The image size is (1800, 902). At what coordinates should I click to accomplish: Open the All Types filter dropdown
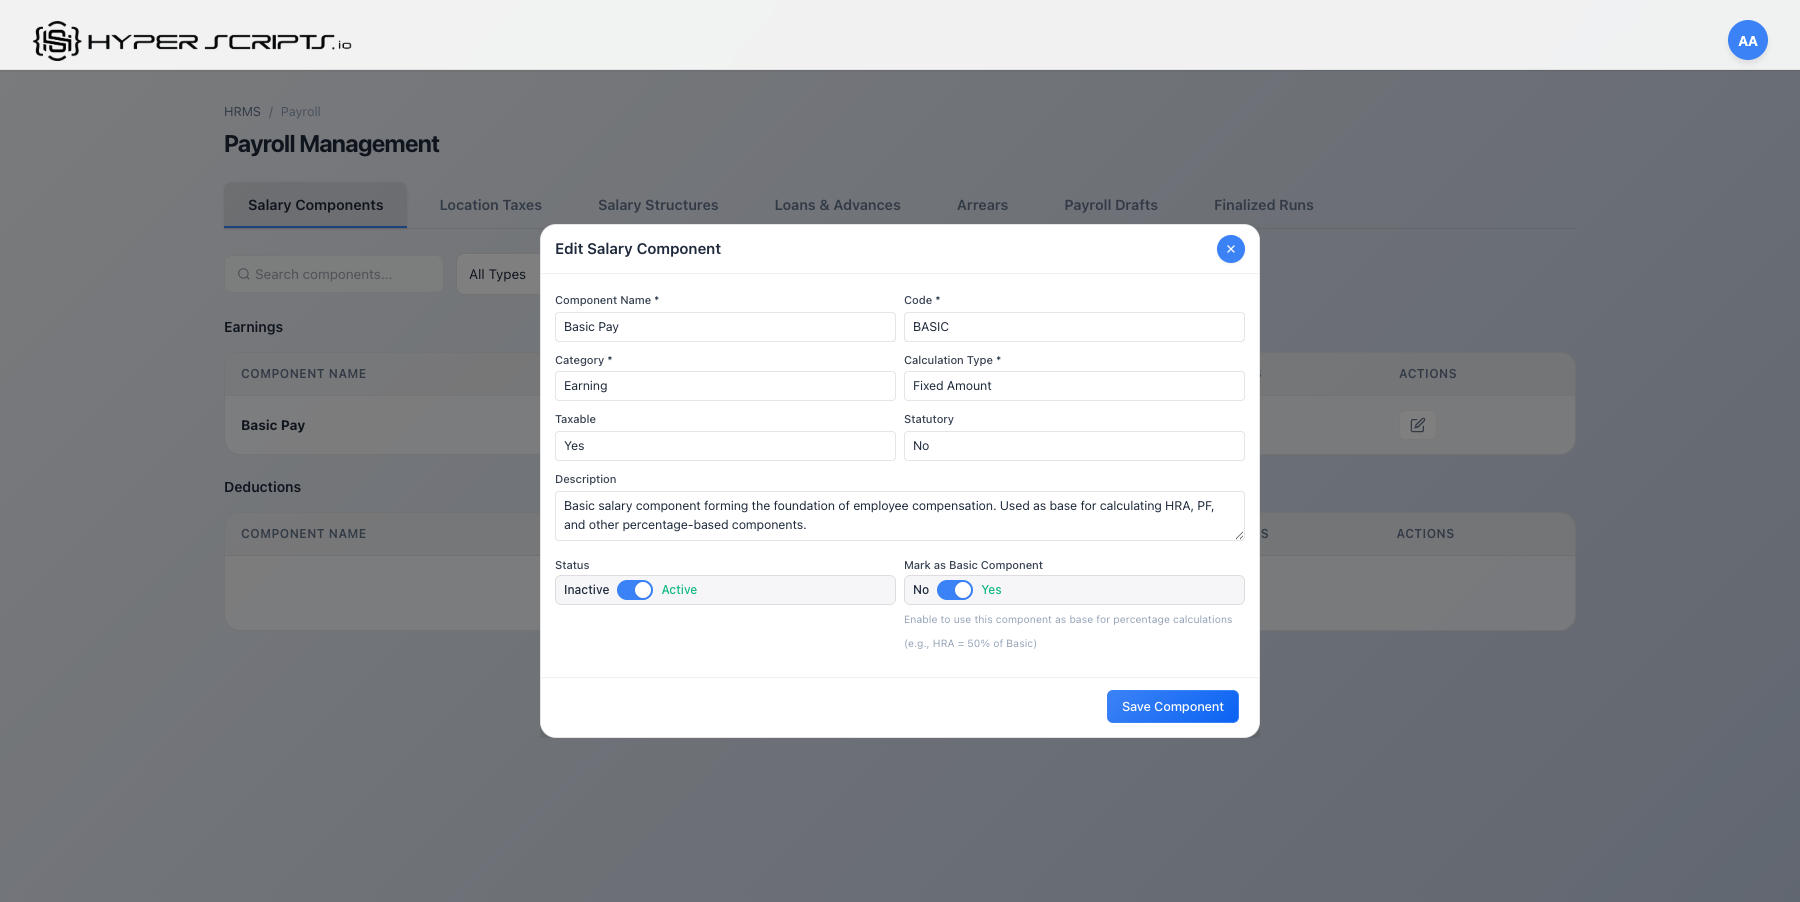pyautogui.click(x=497, y=273)
